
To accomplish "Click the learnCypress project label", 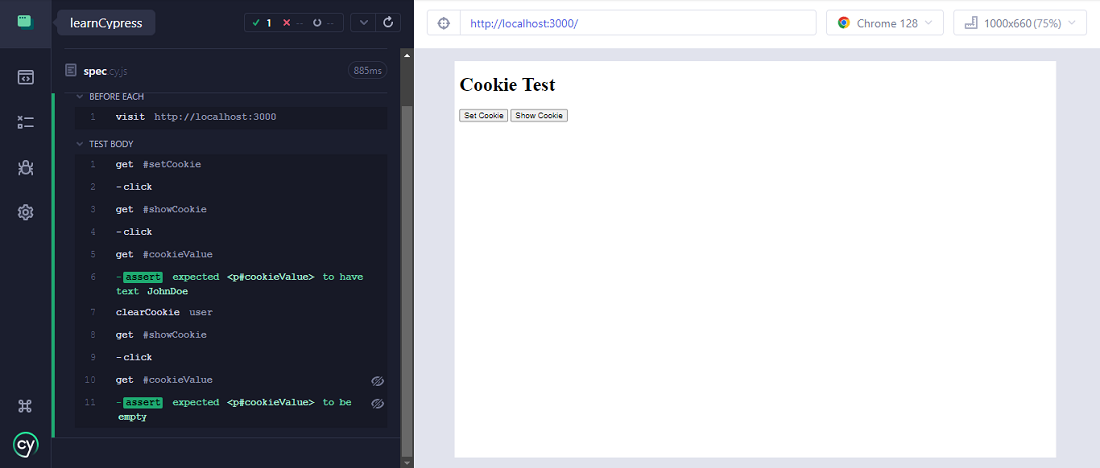I will (106, 23).
